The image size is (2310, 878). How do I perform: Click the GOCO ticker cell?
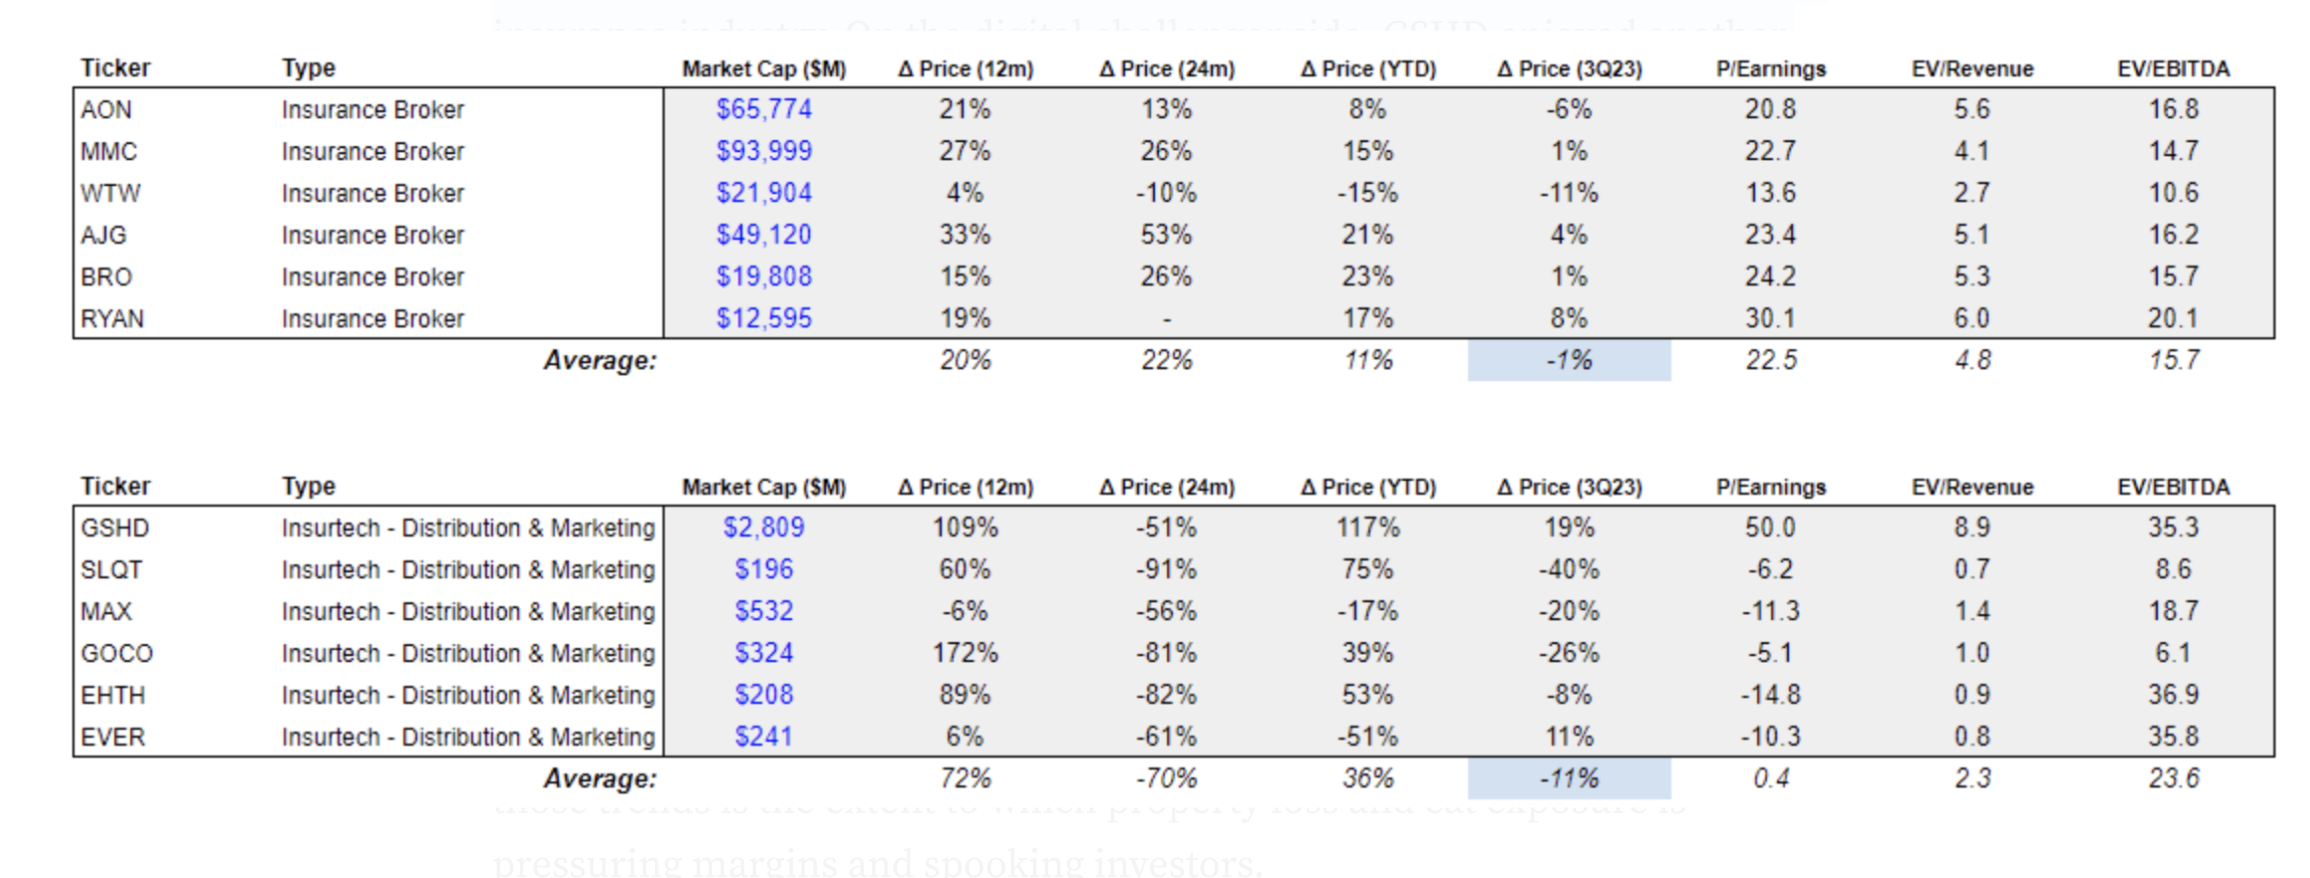[x=117, y=653]
